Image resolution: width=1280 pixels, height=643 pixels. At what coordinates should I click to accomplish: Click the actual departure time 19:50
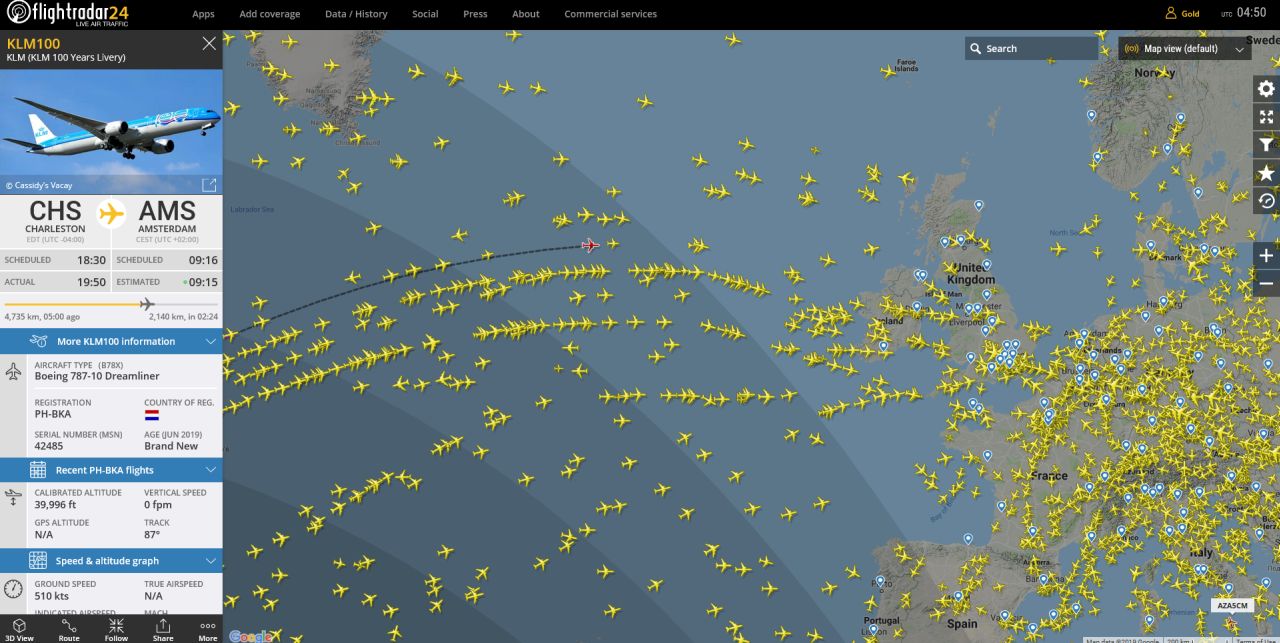click(92, 282)
